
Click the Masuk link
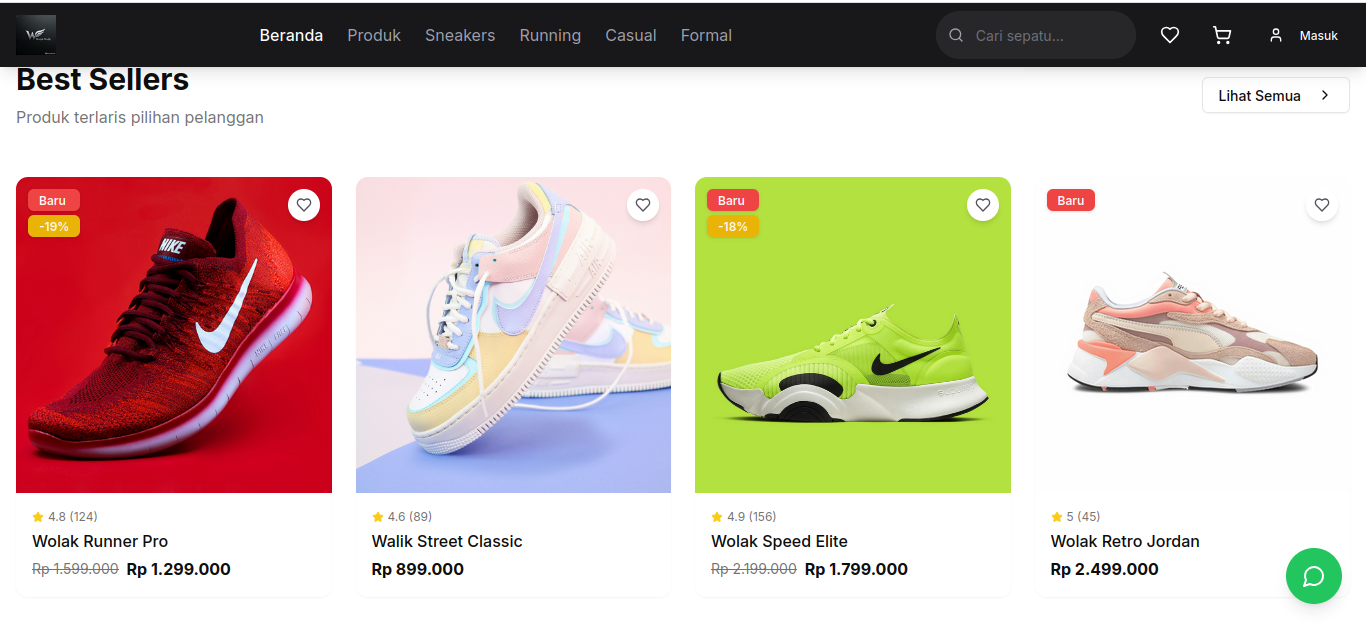(1319, 35)
